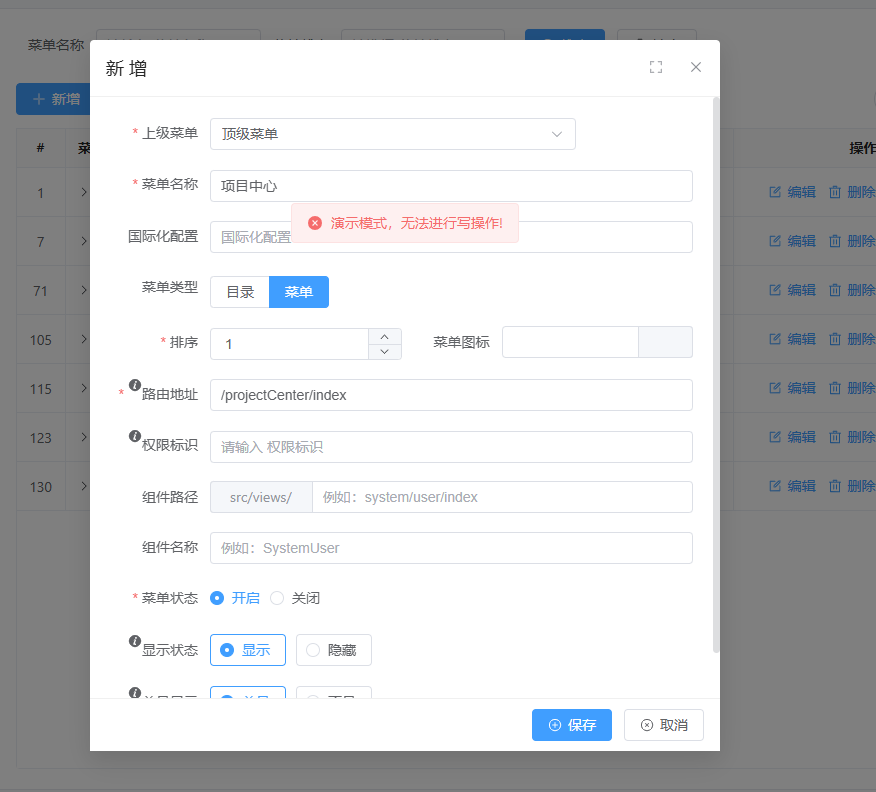Click the info icon beside 显示状态
The width and height of the screenshot is (876, 792).
click(135, 641)
